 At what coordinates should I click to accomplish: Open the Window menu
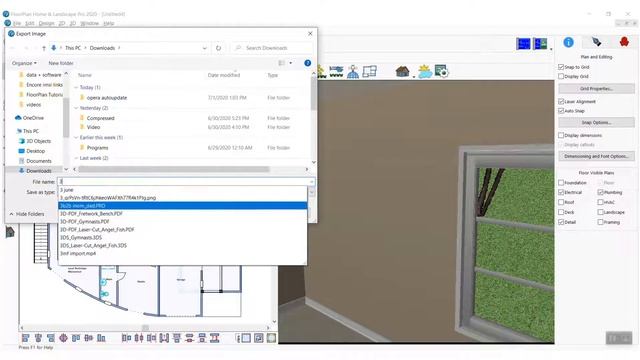89,23
